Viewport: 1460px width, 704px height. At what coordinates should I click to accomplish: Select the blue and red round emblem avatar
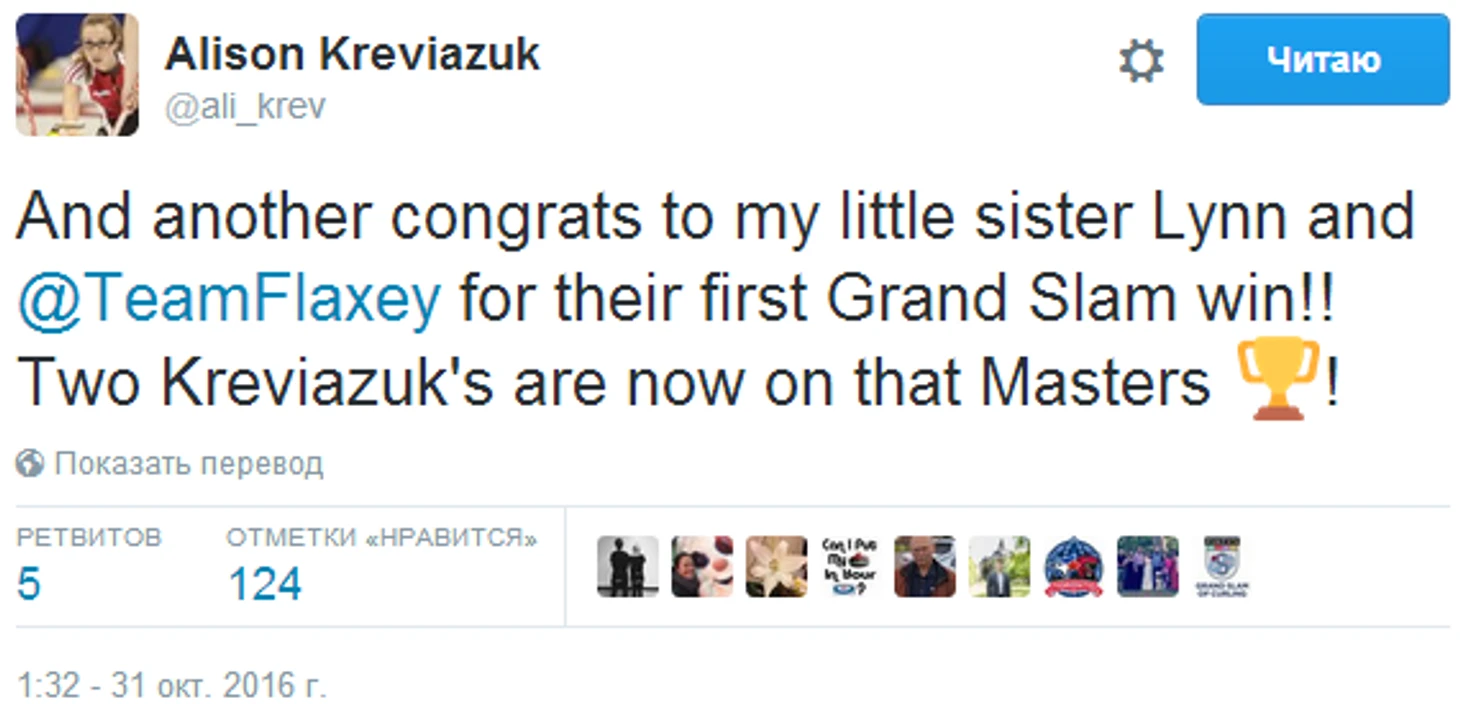coord(1073,567)
